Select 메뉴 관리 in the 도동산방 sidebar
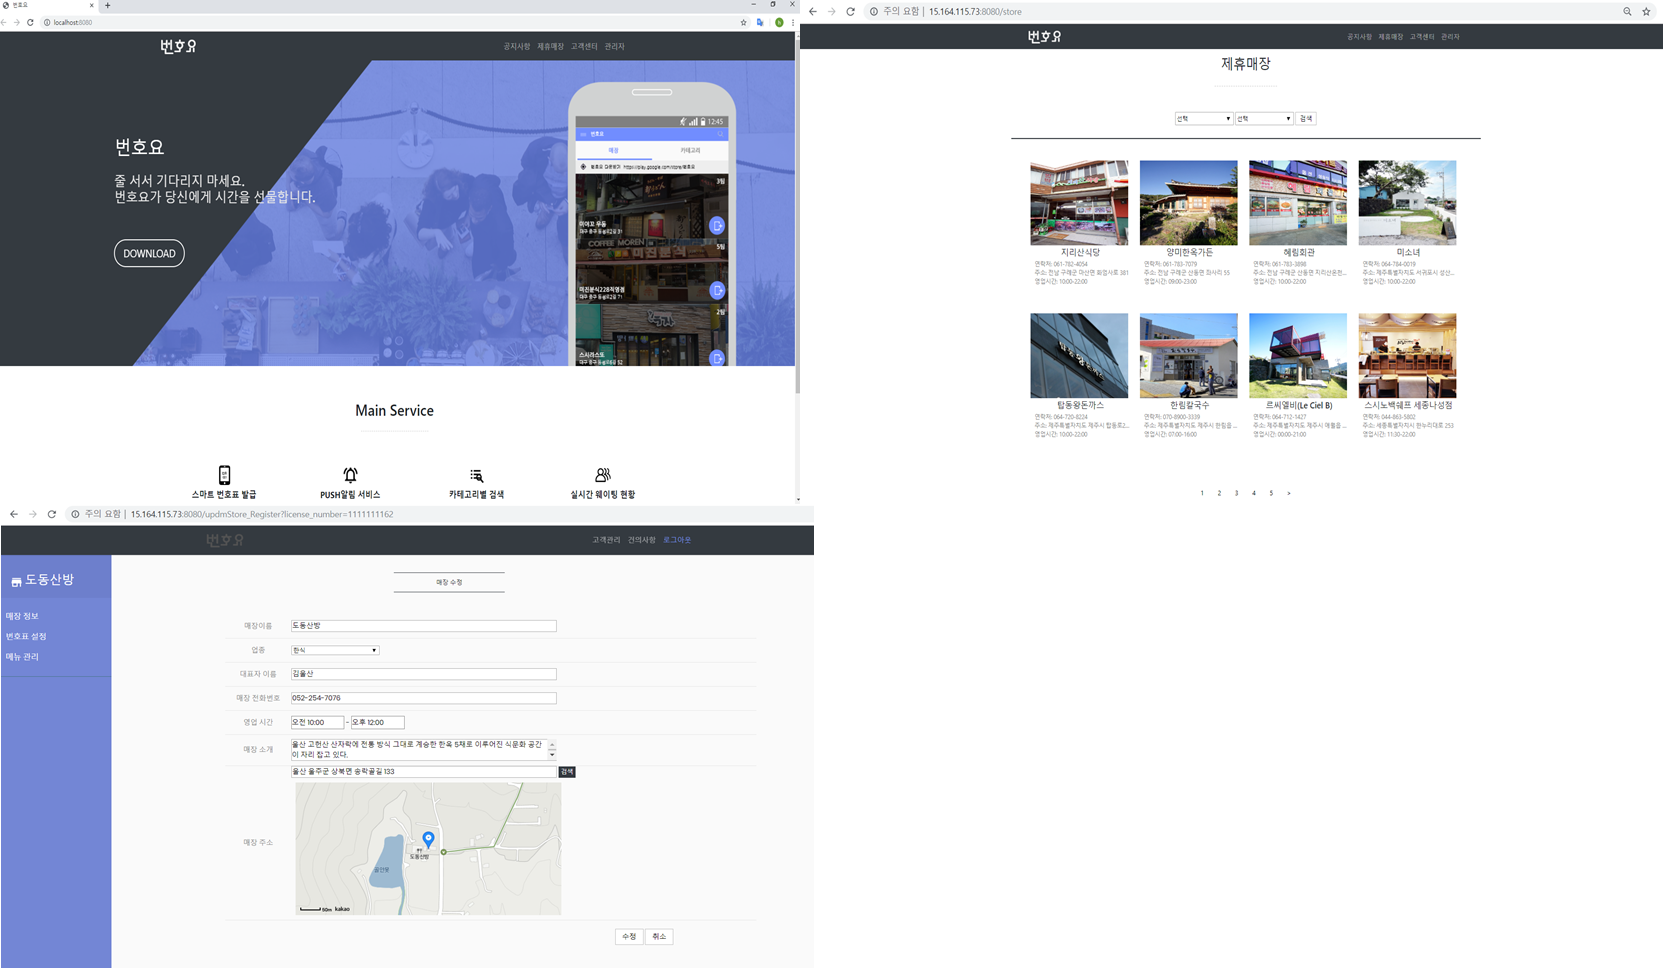Viewport: 1663px width, 968px height. click(x=22, y=657)
